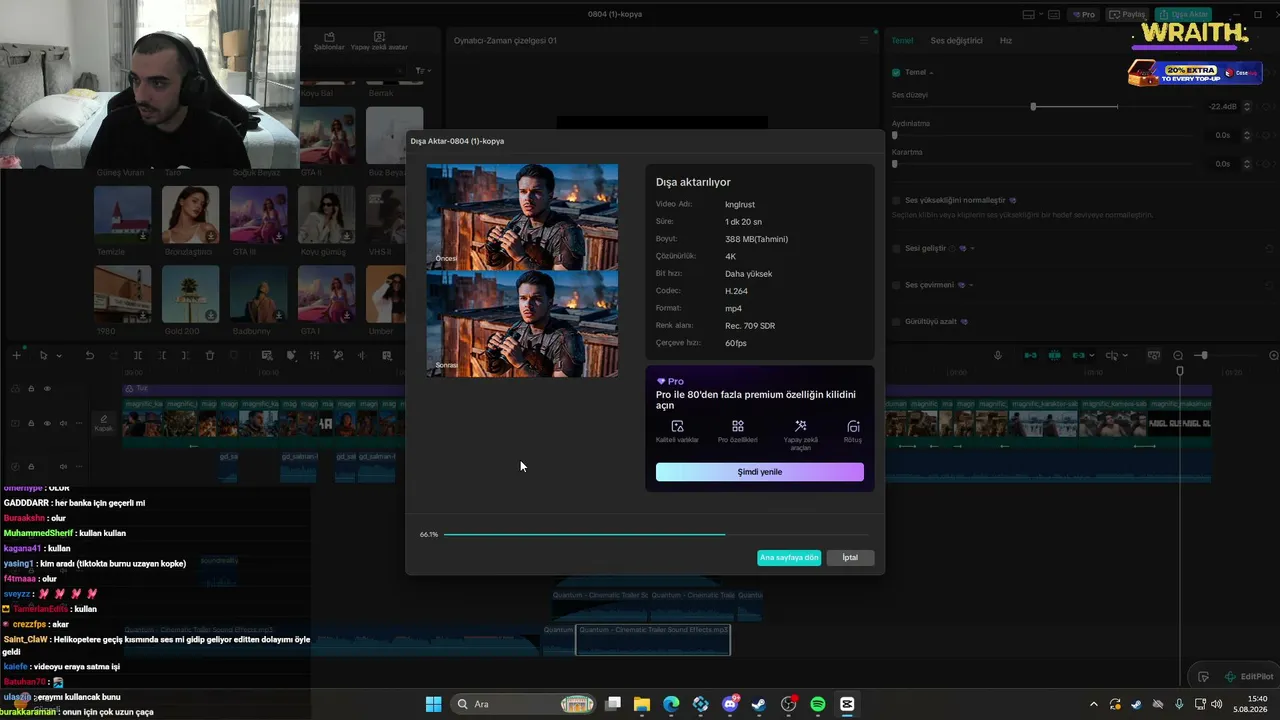Expand the Ses çevirmeni options arrow
This screenshot has width=1280, height=720.
coord(972,285)
